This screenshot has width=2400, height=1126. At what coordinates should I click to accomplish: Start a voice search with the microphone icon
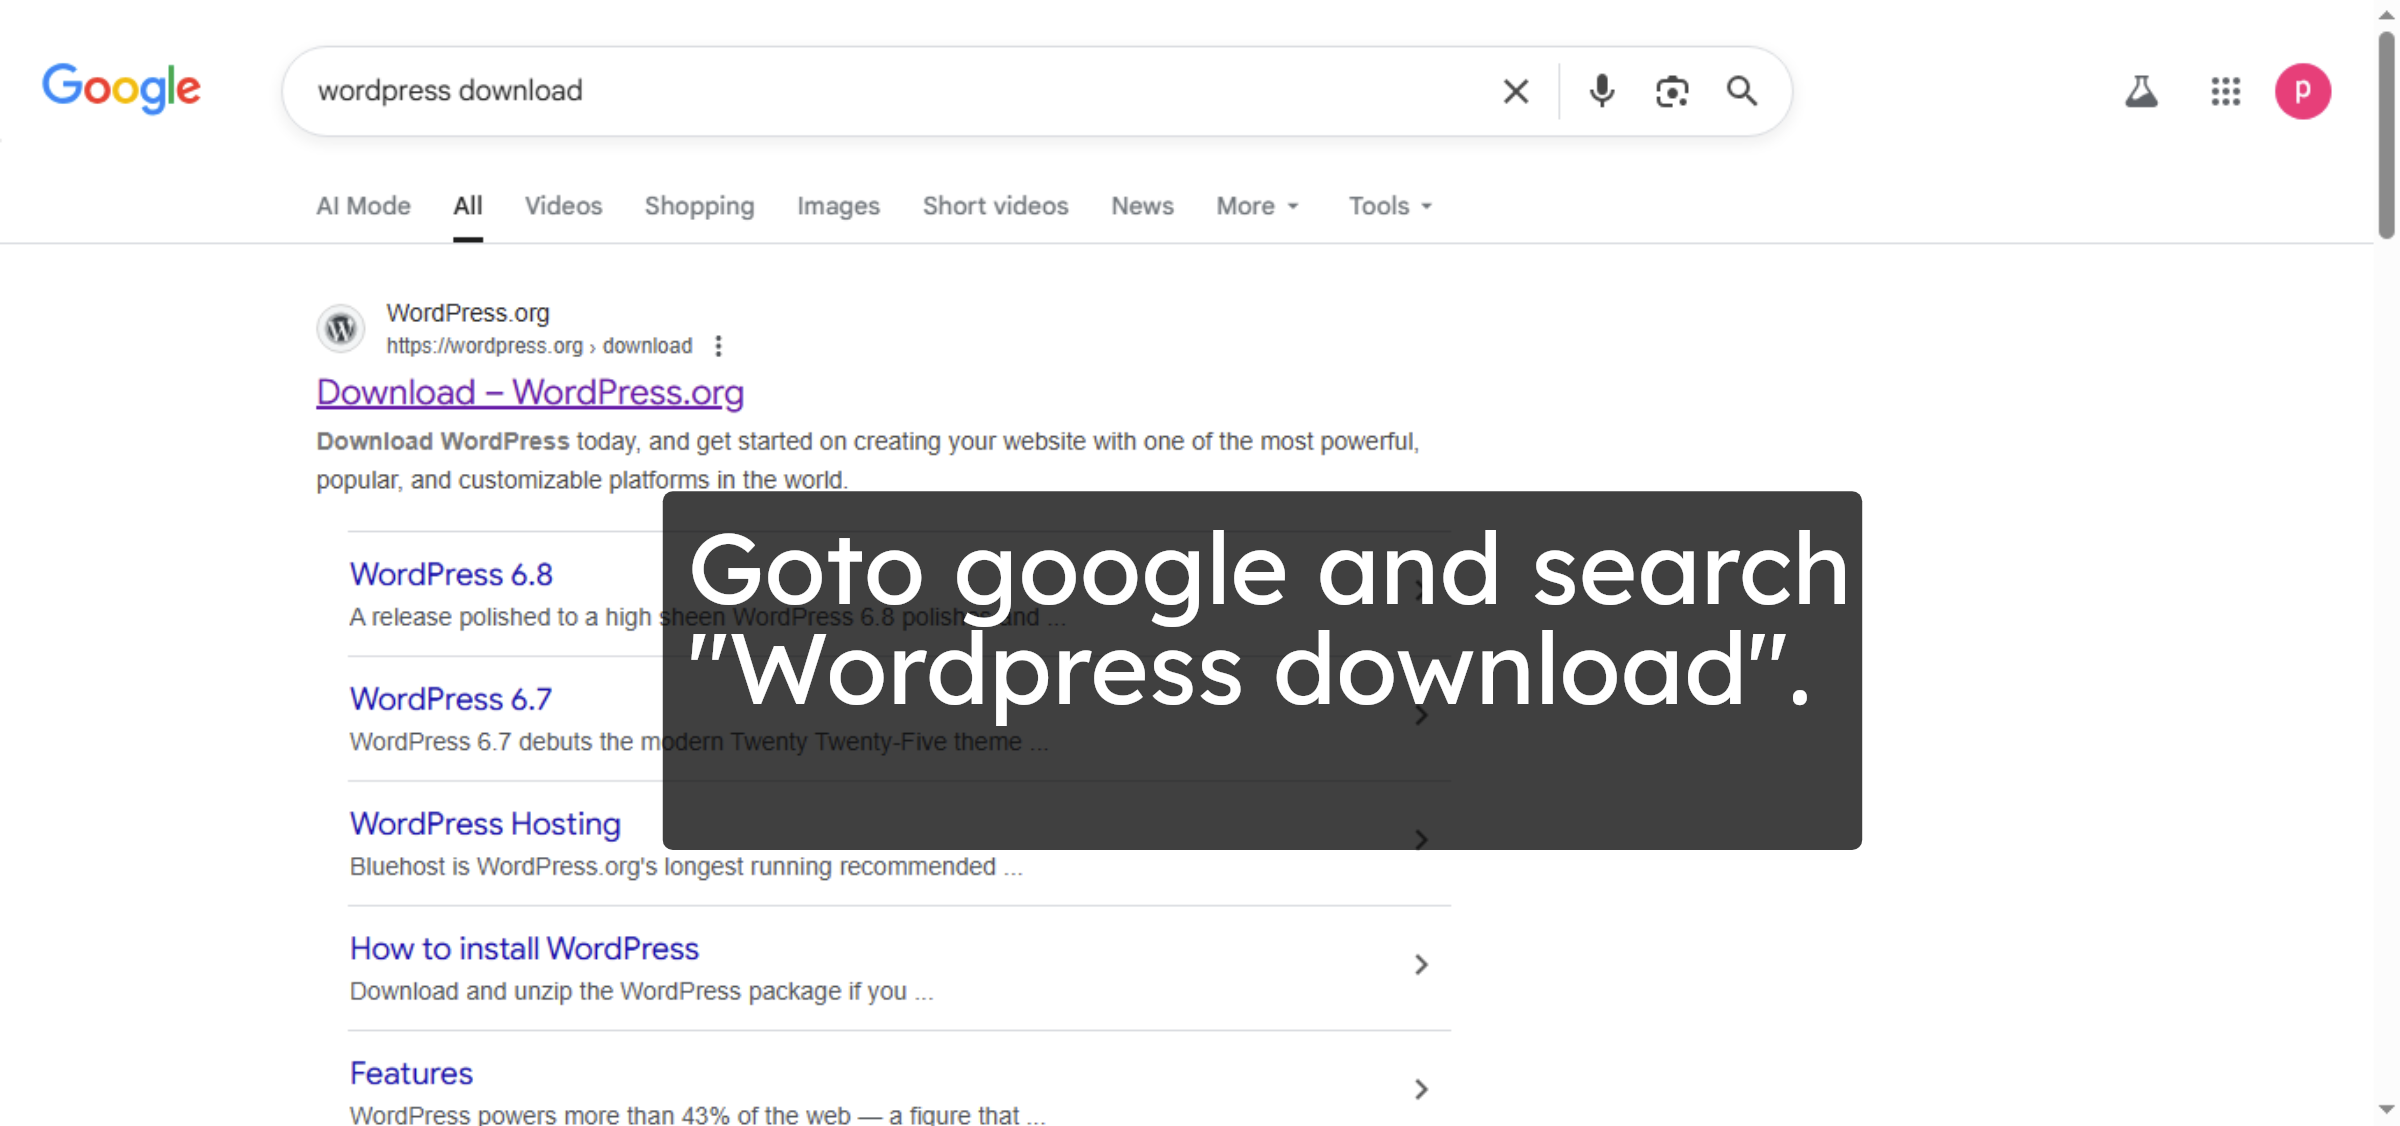[1601, 91]
